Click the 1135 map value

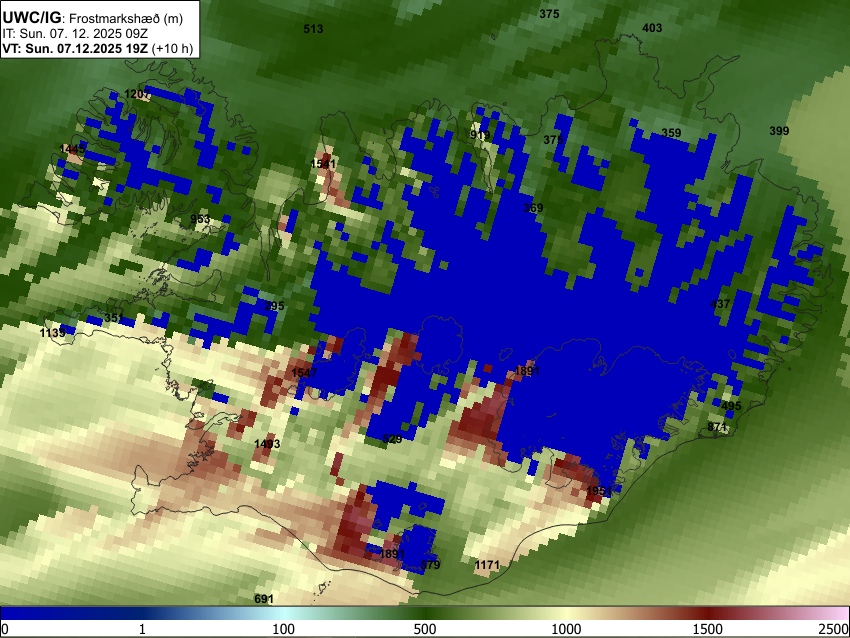pos(53,332)
